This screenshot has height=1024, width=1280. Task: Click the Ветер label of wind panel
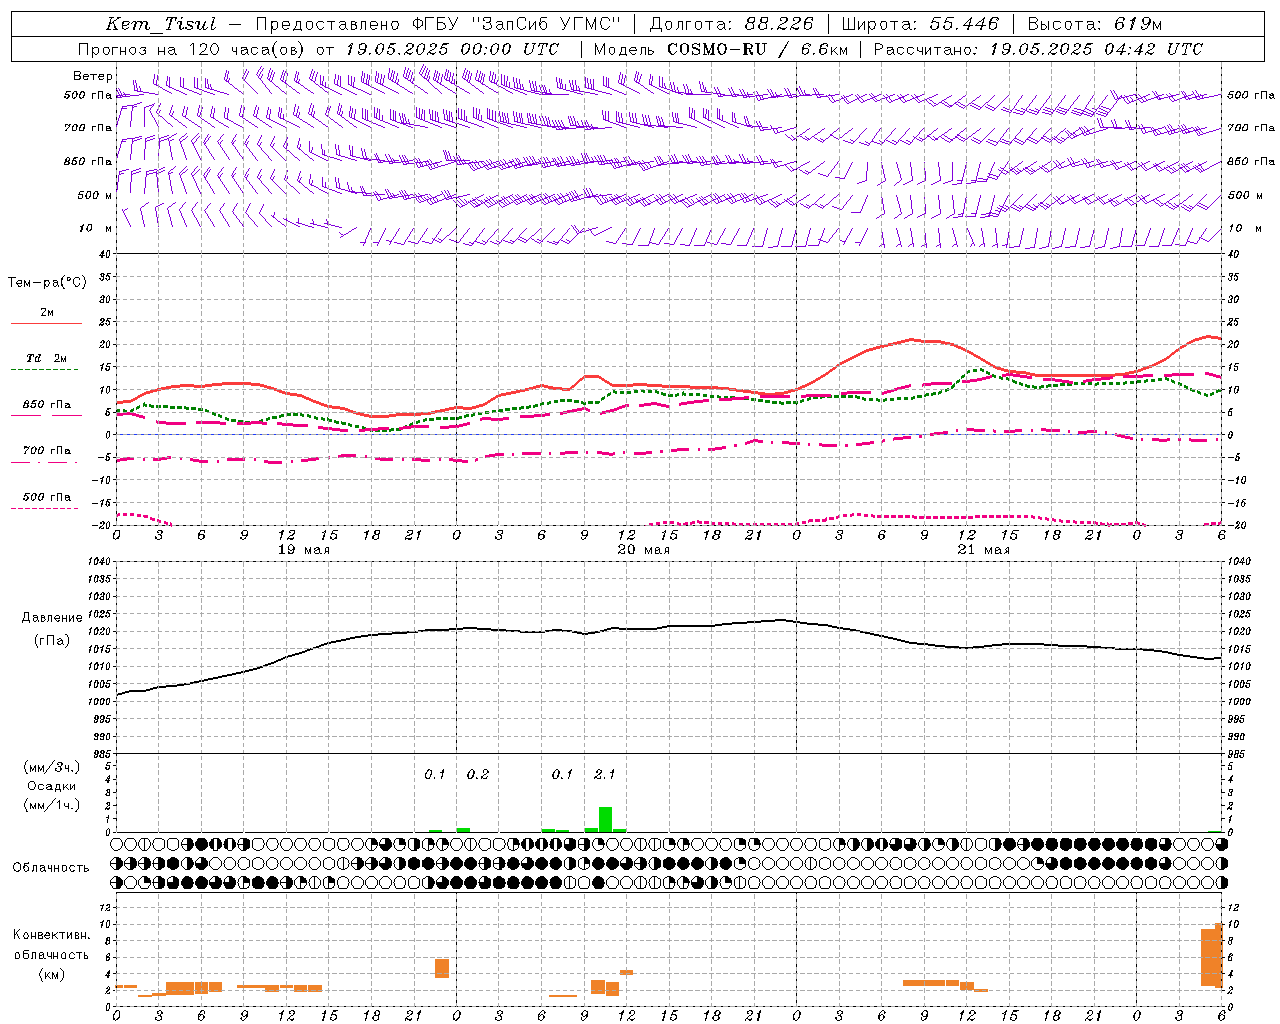click(x=93, y=76)
